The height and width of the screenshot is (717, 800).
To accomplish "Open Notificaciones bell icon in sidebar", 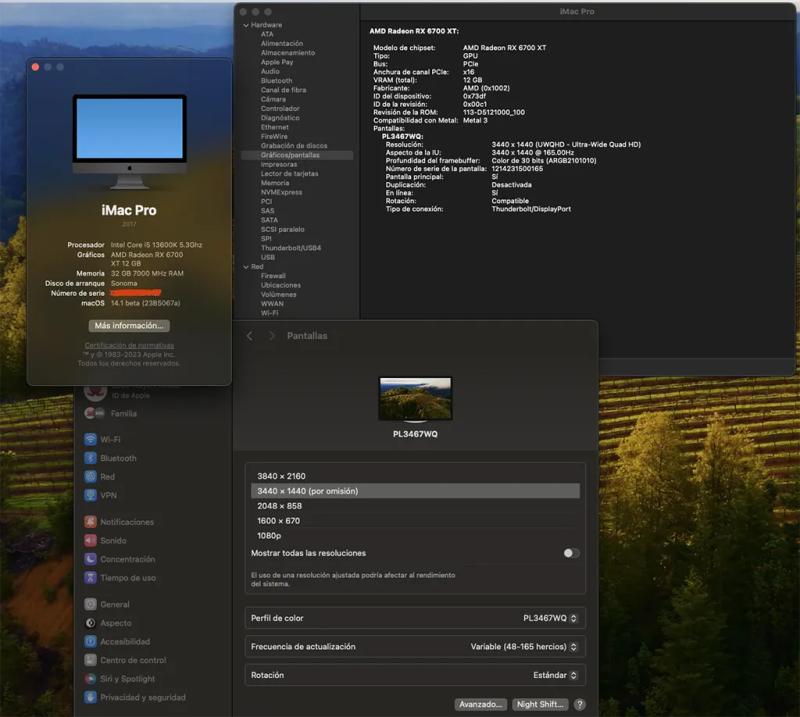I will [x=90, y=522].
